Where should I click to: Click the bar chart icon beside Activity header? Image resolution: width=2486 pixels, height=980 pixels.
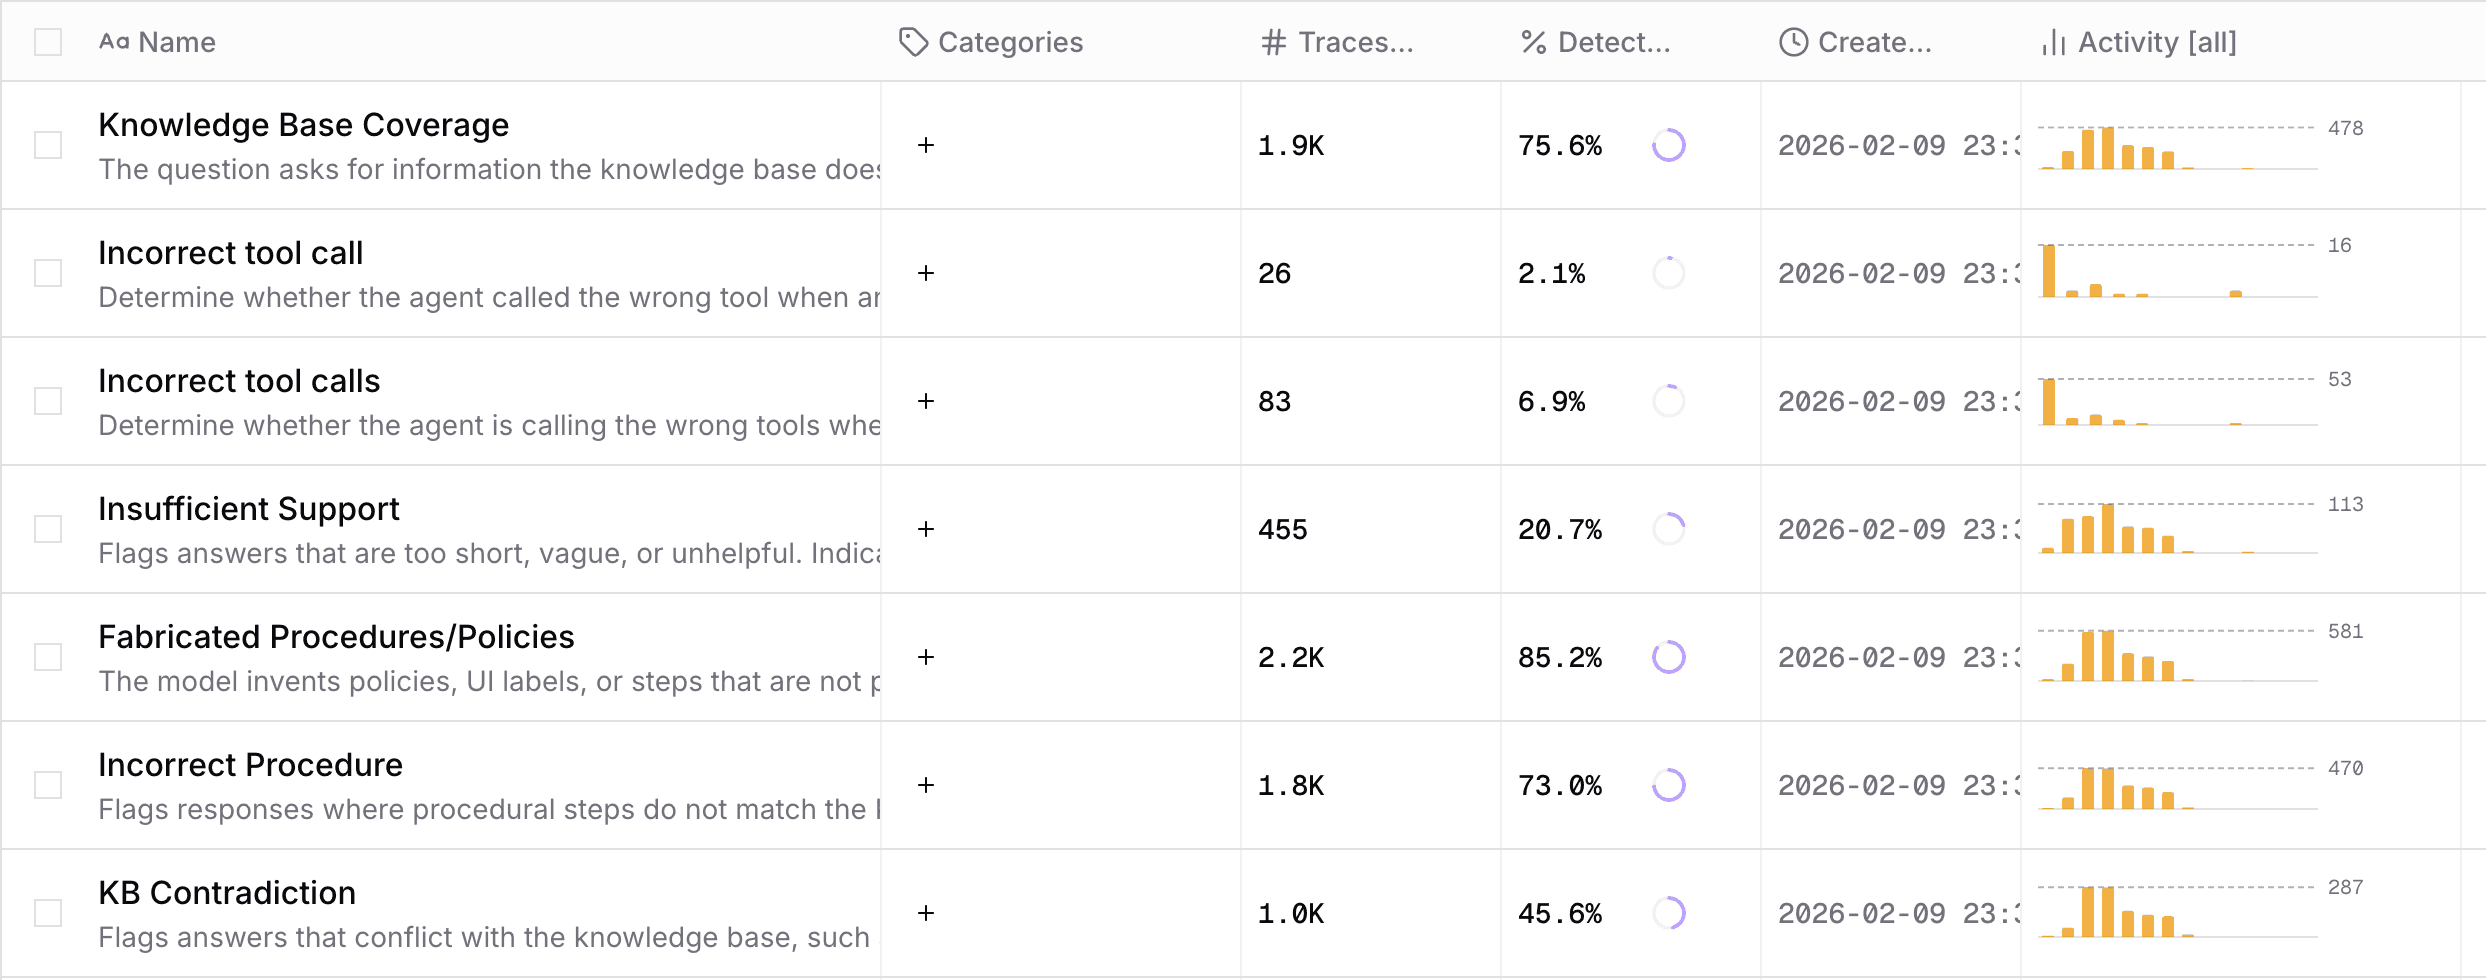[x=2053, y=42]
